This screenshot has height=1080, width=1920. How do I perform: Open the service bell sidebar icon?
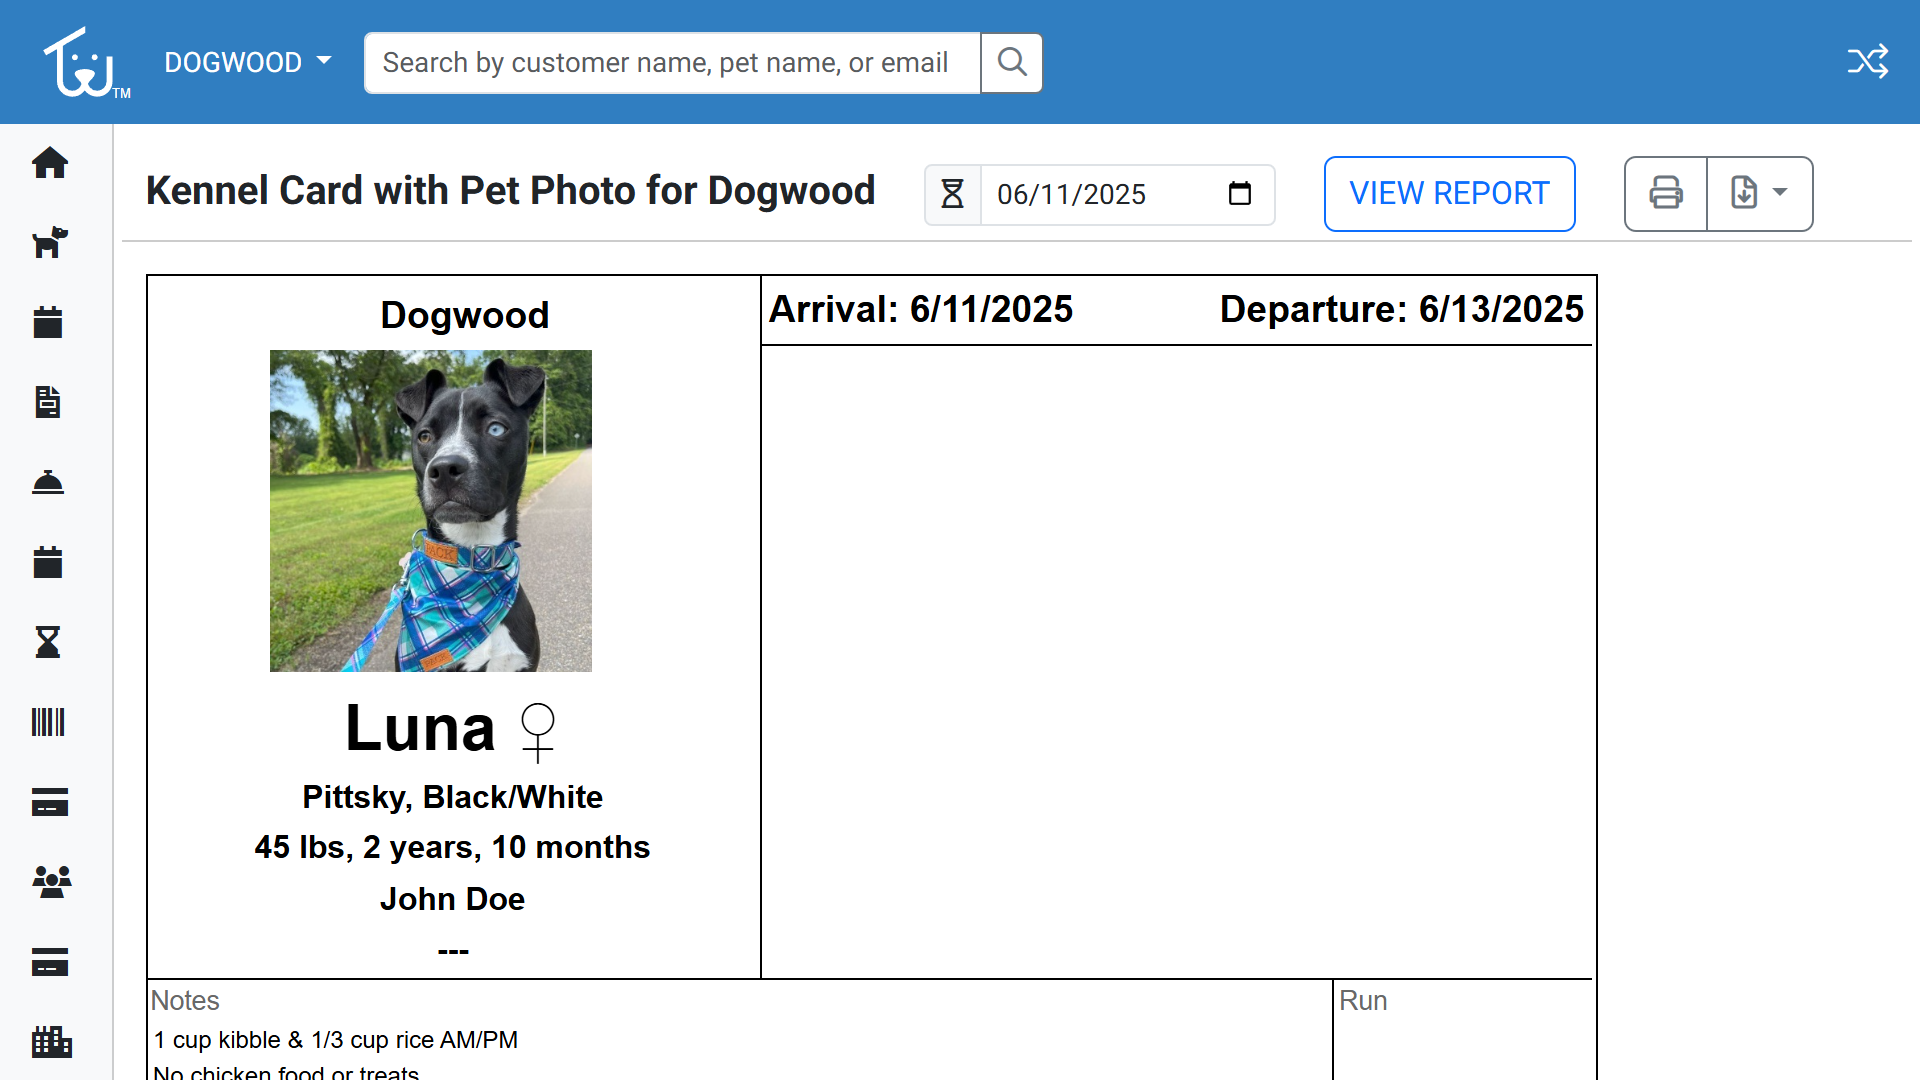click(48, 483)
